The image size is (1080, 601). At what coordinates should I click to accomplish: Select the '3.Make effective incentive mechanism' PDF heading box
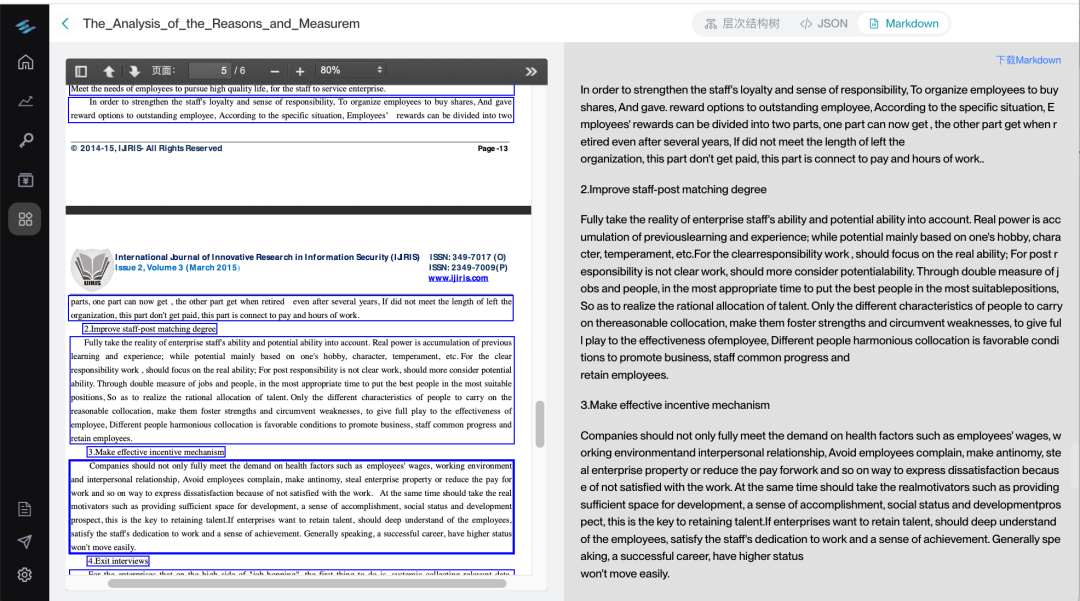pyautogui.click(x=156, y=452)
